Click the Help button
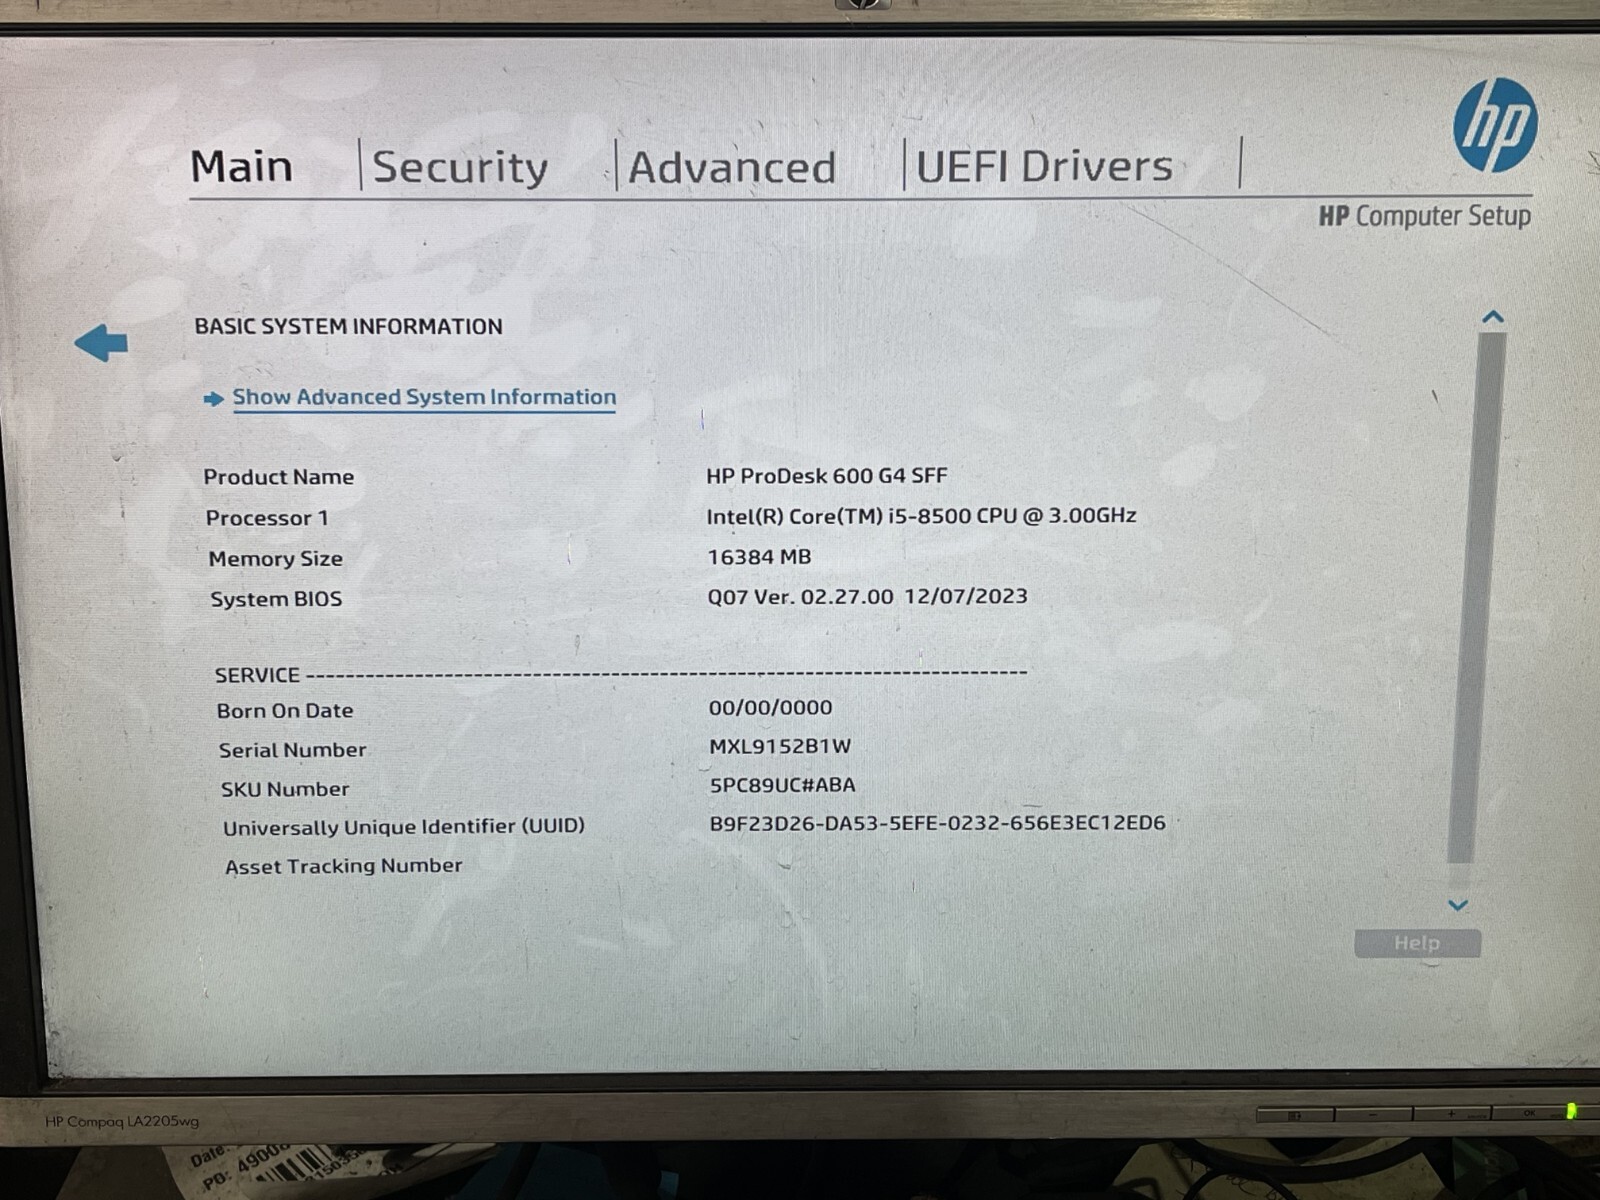This screenshot has height=1200, width=1600. (x=1417, y=943)
